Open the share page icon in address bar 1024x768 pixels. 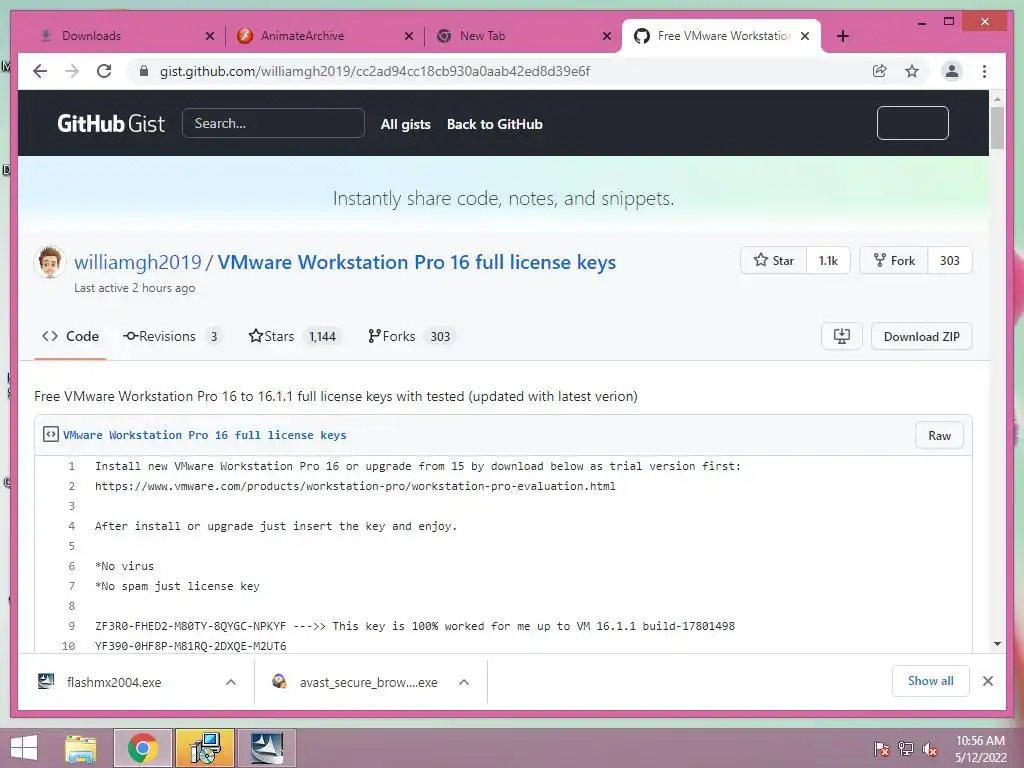tap(880, 71)
